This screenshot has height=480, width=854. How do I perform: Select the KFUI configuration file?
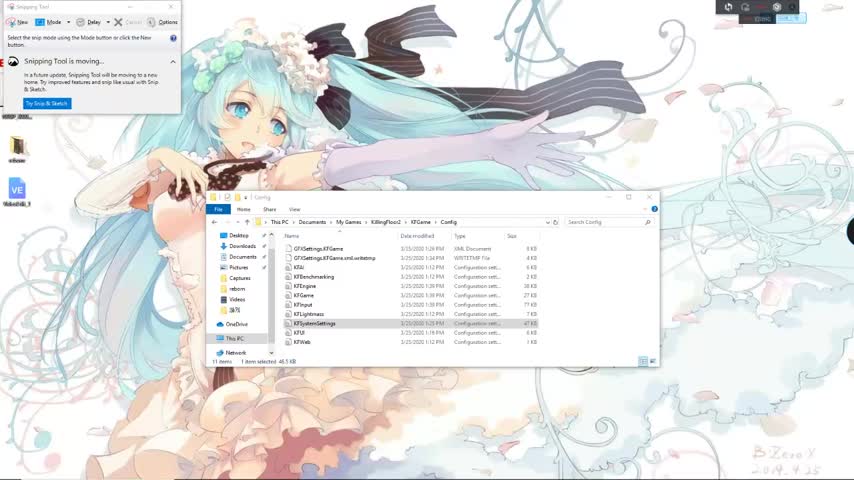click(411, 333)
